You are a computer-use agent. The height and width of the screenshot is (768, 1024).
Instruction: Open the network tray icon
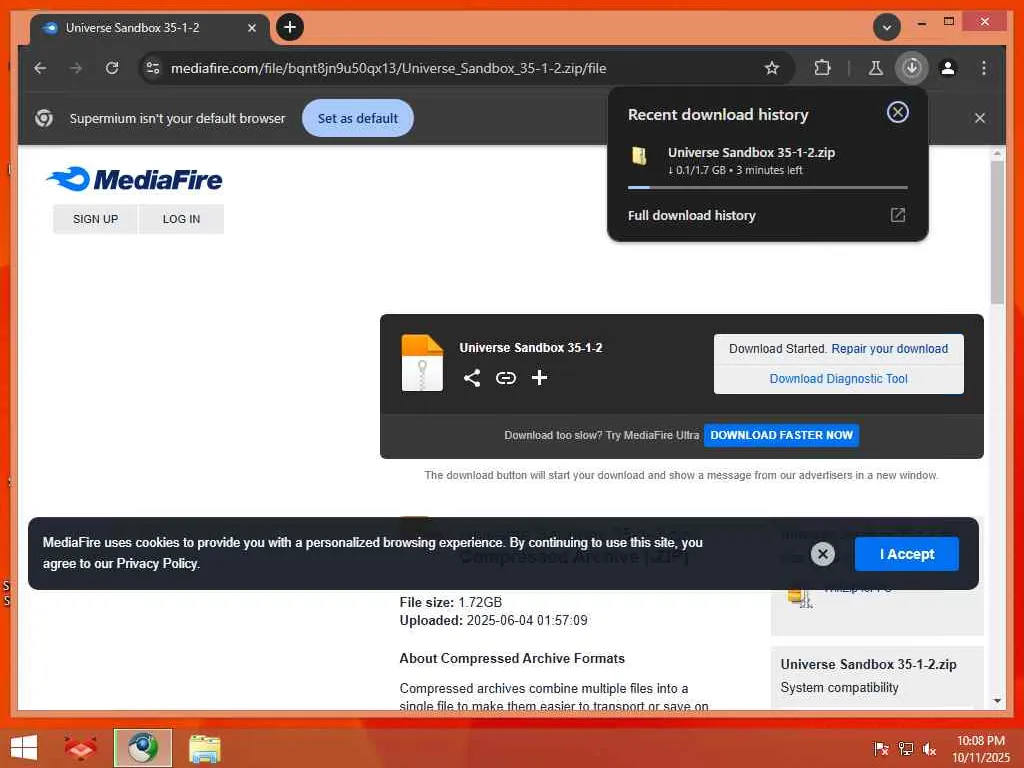point(905,748)
